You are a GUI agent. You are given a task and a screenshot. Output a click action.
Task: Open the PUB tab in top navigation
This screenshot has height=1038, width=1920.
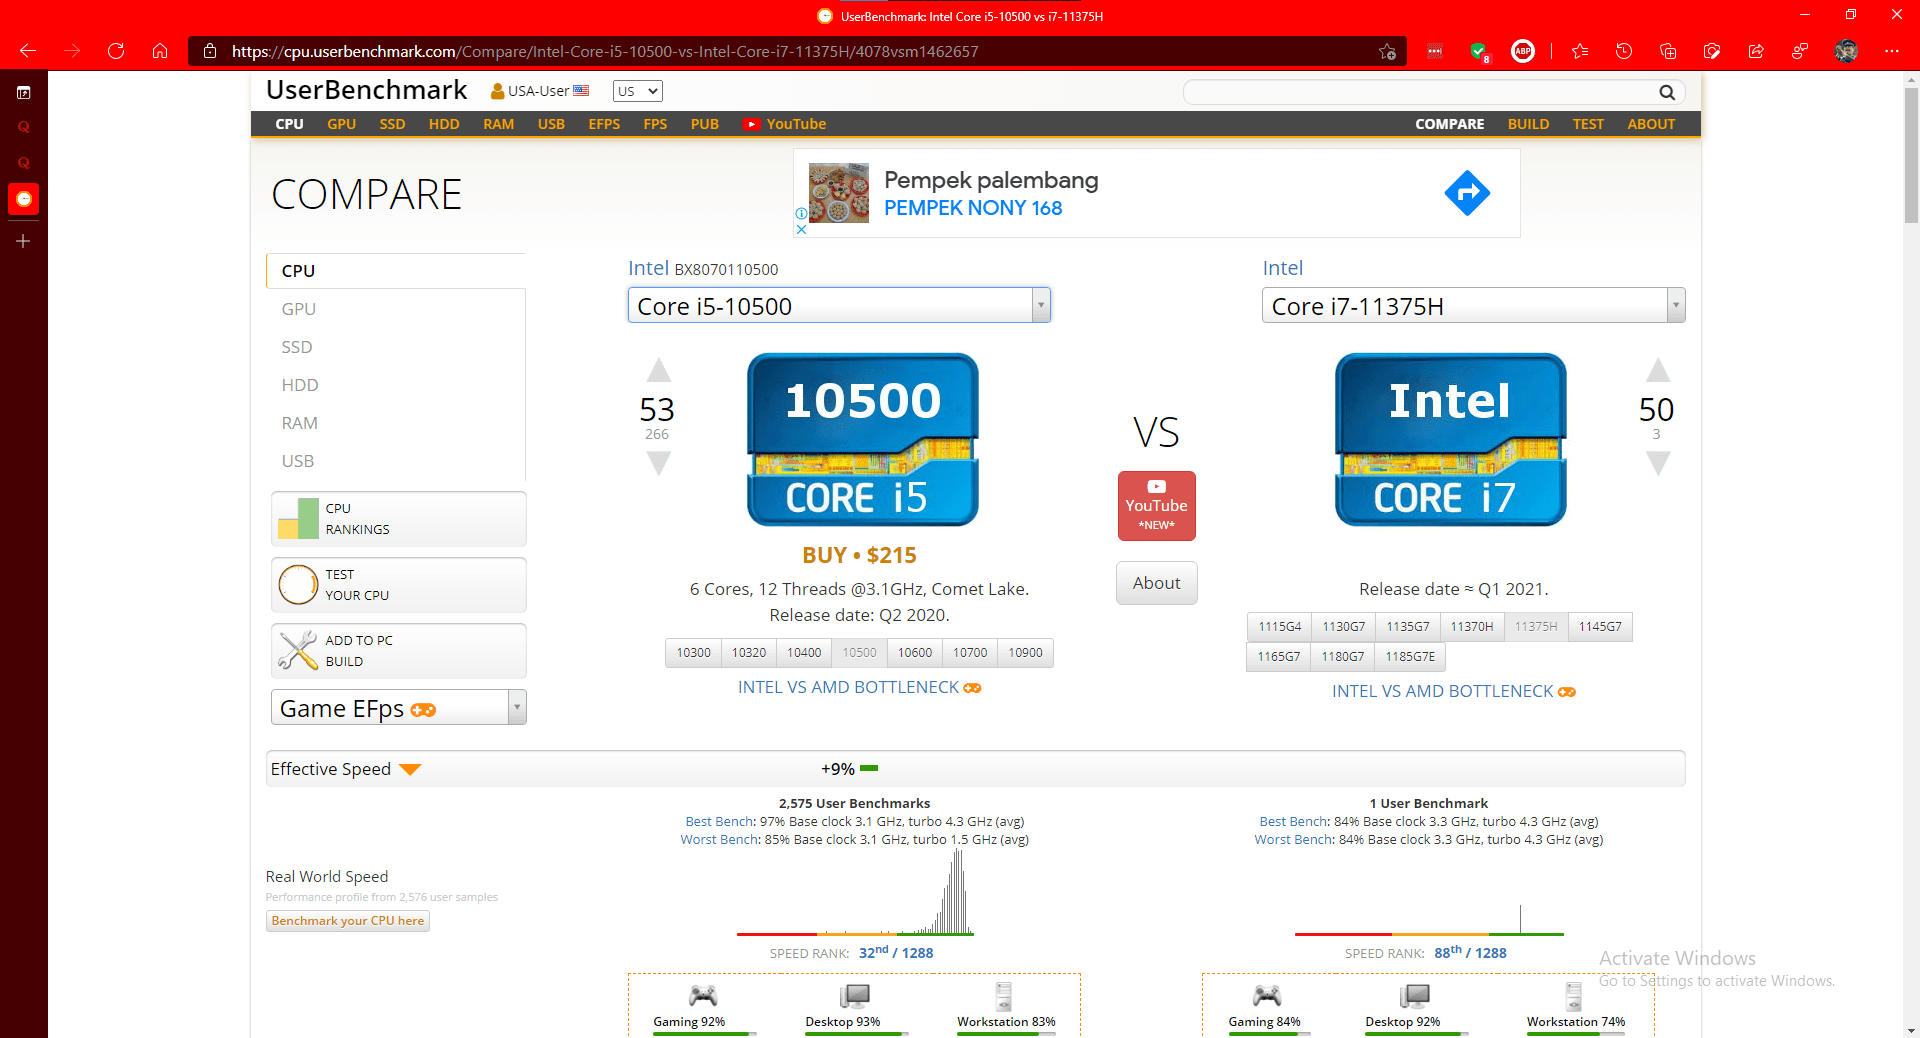coord(705,124)
